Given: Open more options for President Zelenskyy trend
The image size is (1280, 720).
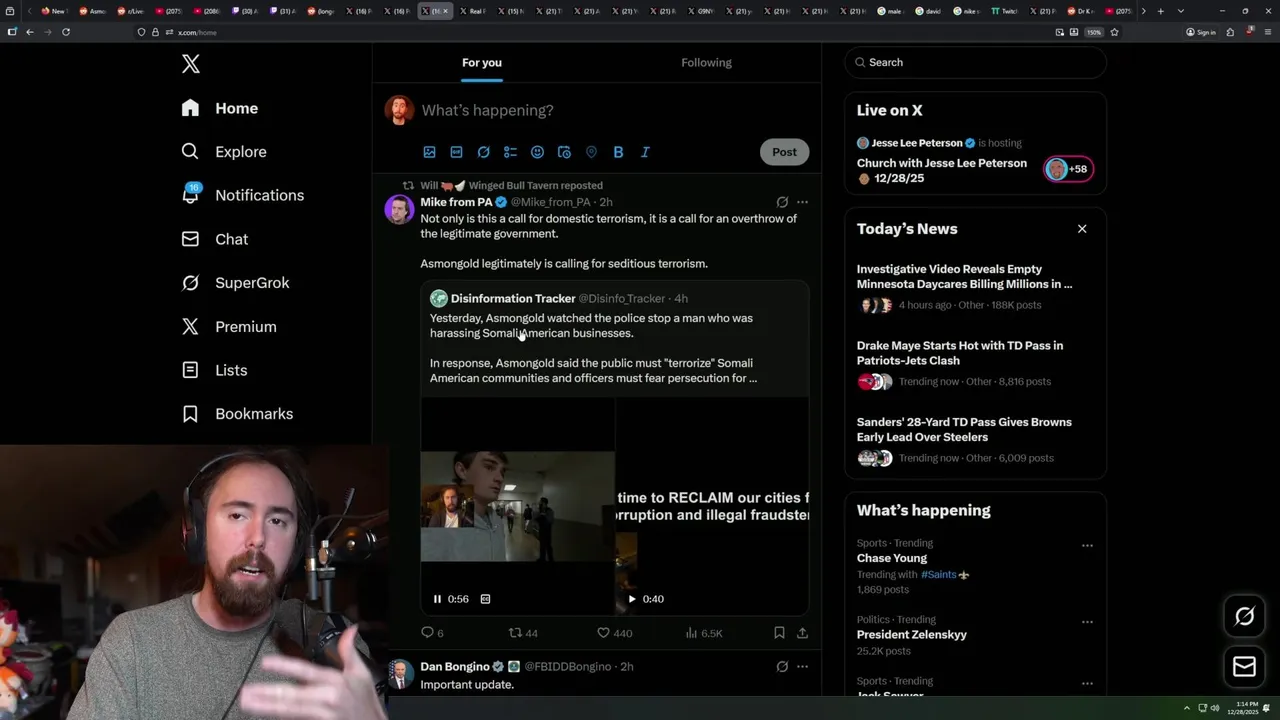Looking at the screenshot, I should [x=1087, y=622].
